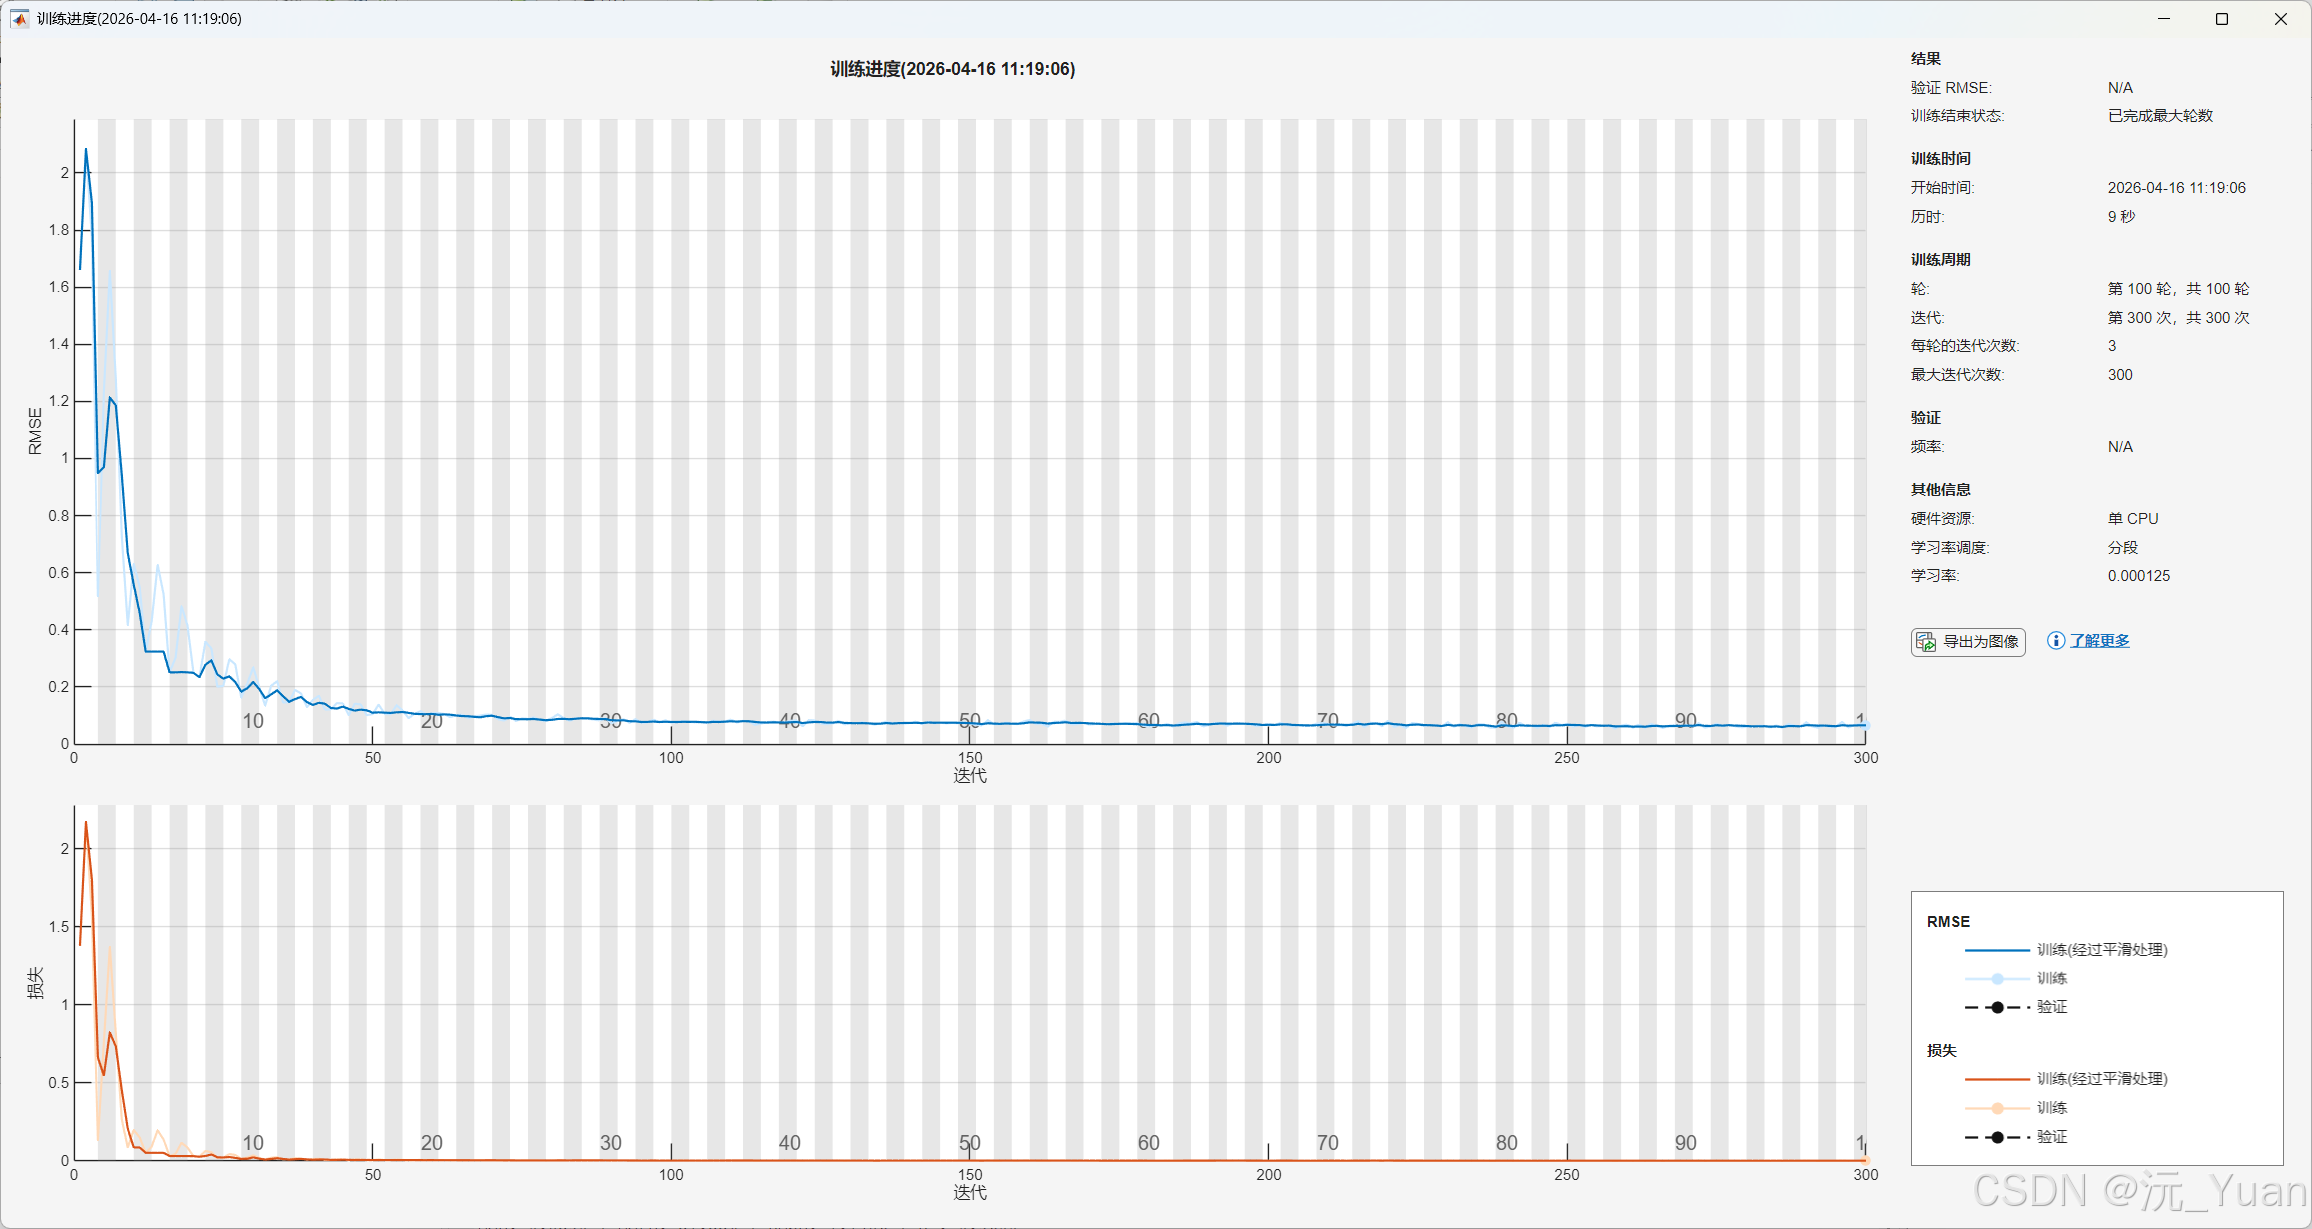
Task: Click light blue RMSE 训练 legend marker
Action: (x=1997, y=979)
